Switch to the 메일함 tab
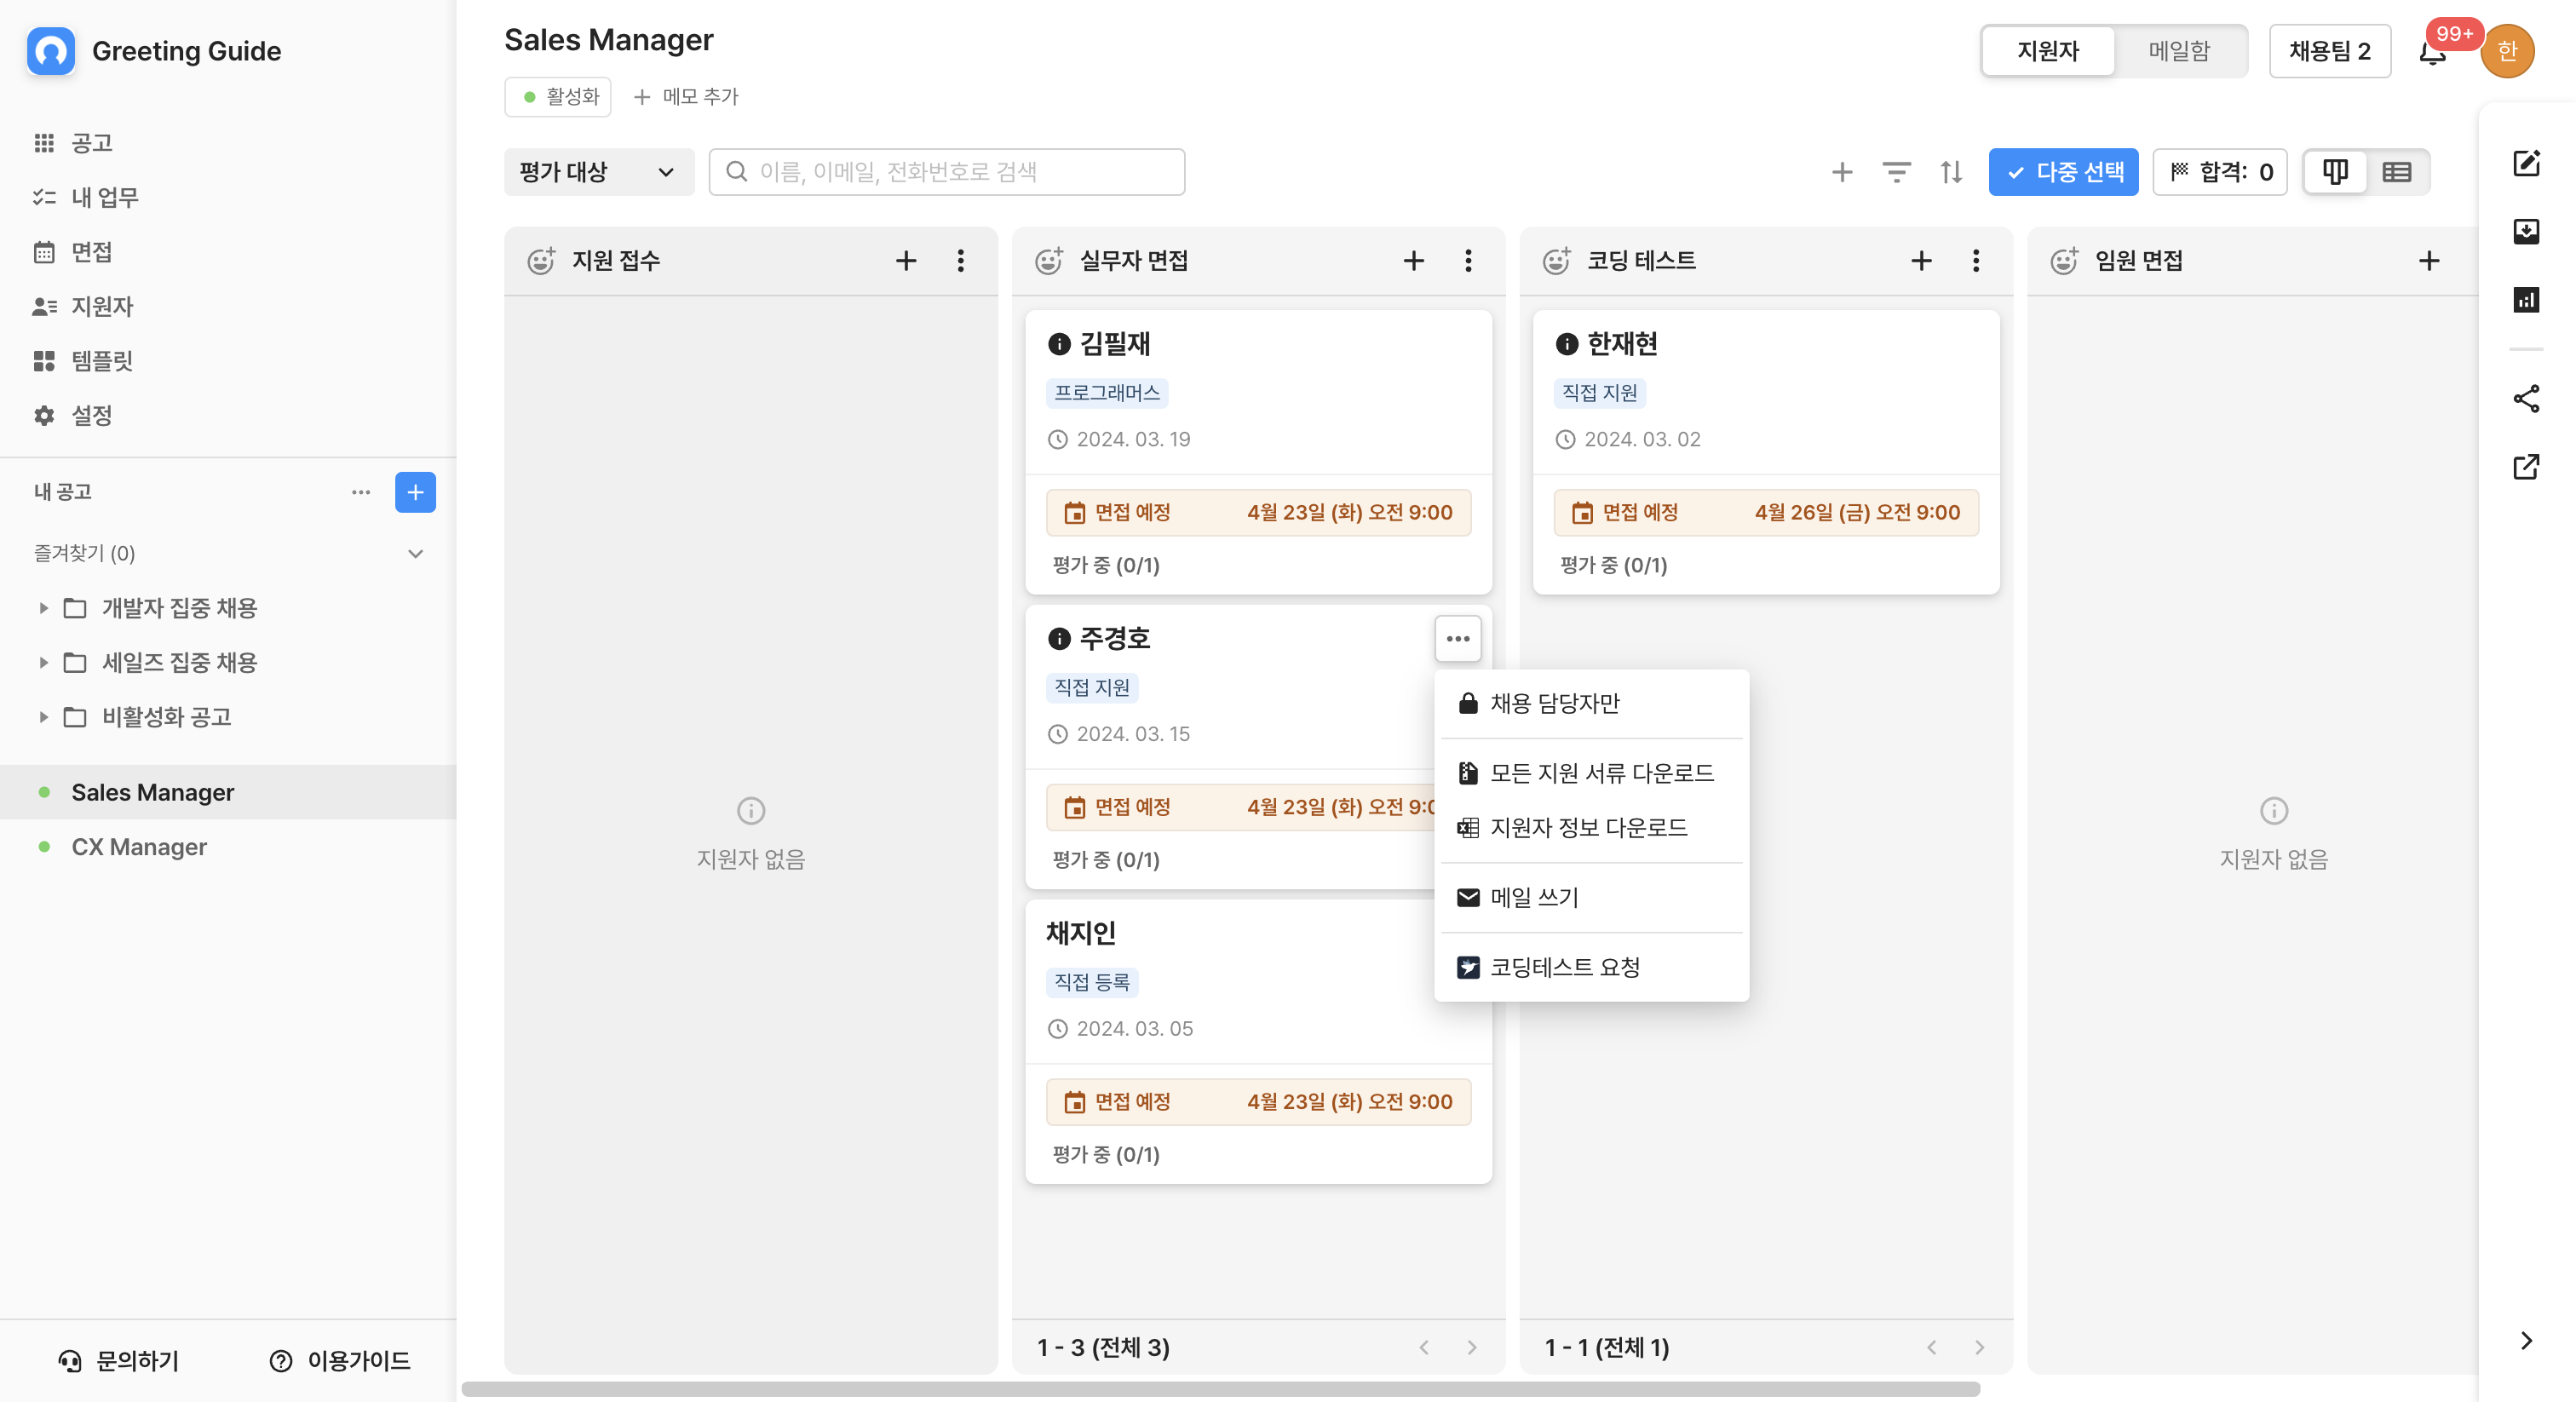The image size is (2576, 1402). (2179, 51)
